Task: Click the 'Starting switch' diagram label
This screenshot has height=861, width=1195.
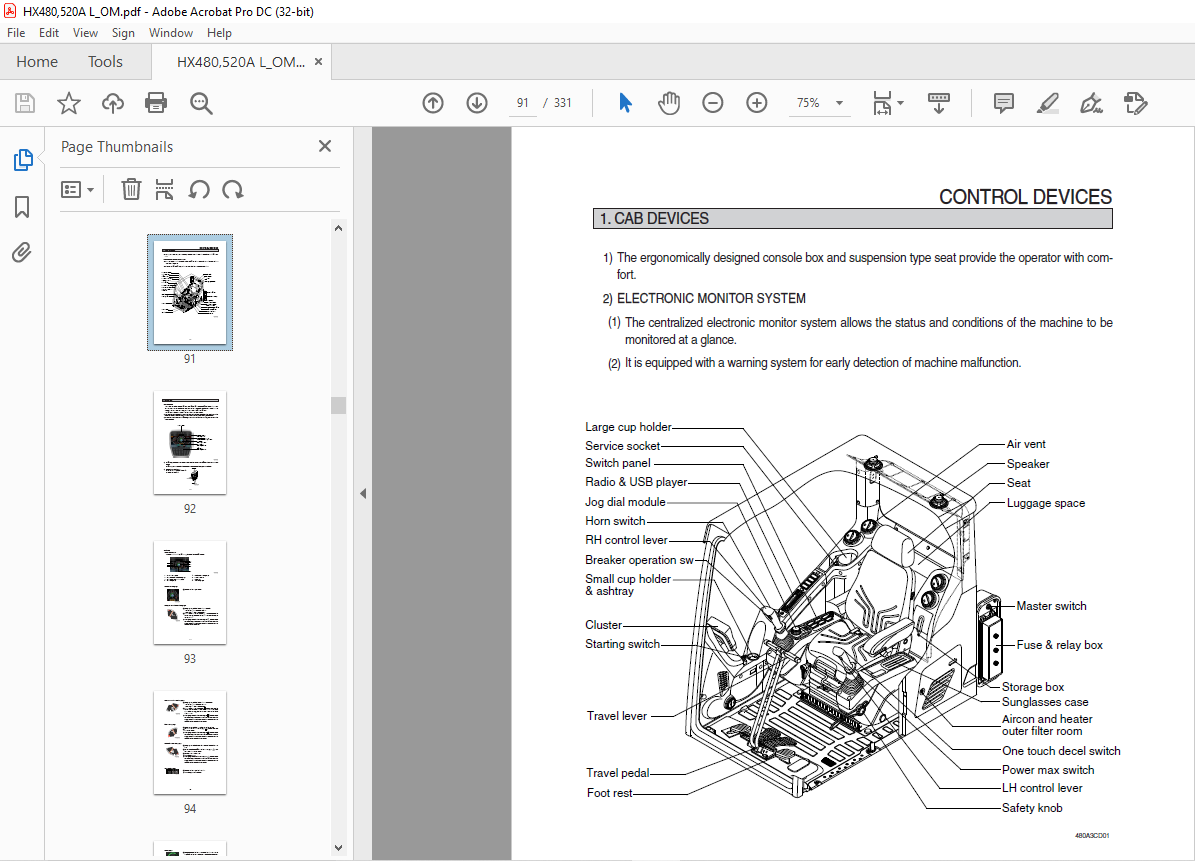Action: 623,644
